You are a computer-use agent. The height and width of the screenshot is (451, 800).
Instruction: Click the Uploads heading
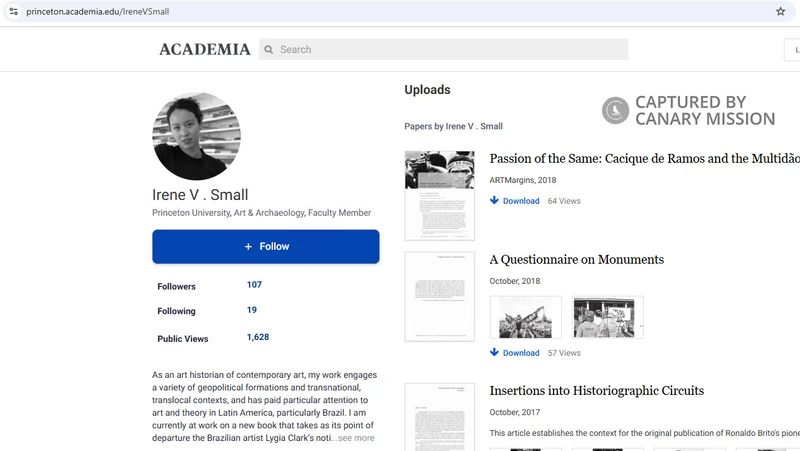pyautogui.click(x=428, y=90)
